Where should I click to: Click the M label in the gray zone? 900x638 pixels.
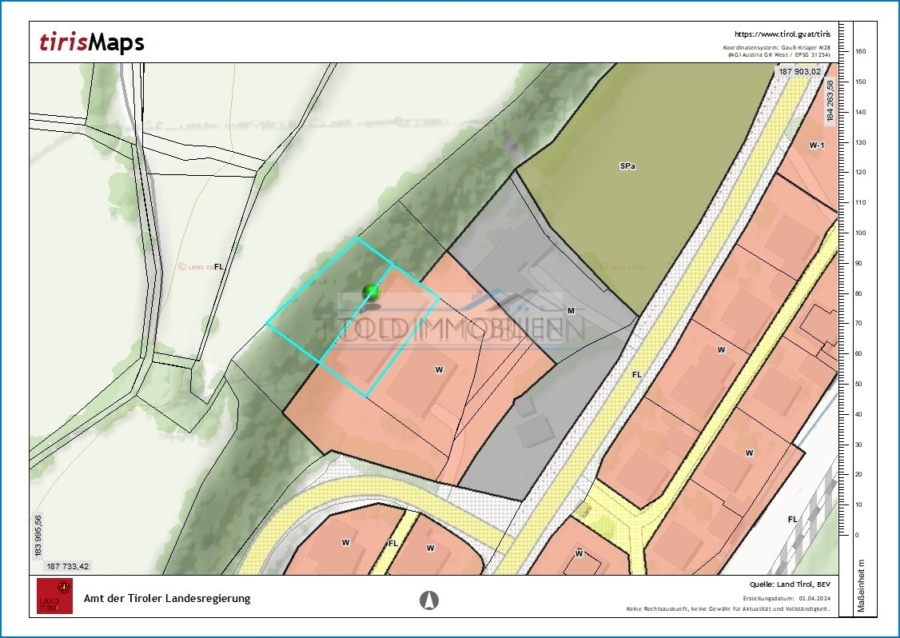571,310
